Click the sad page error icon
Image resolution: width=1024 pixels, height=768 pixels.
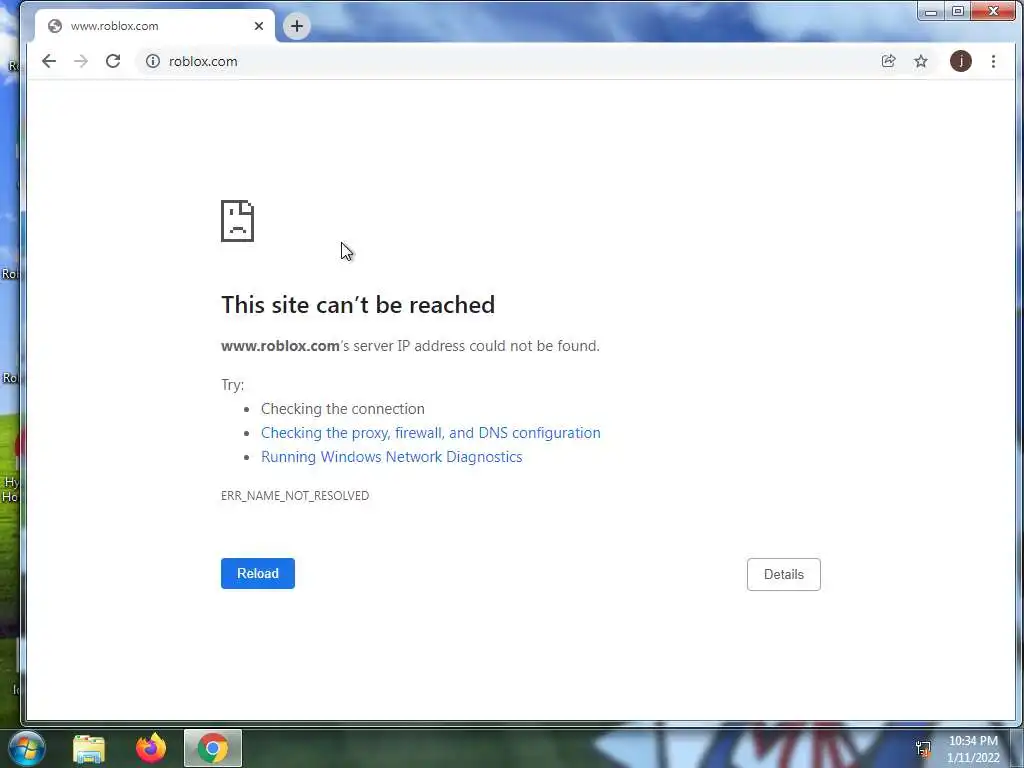click(x=238, y=221)
